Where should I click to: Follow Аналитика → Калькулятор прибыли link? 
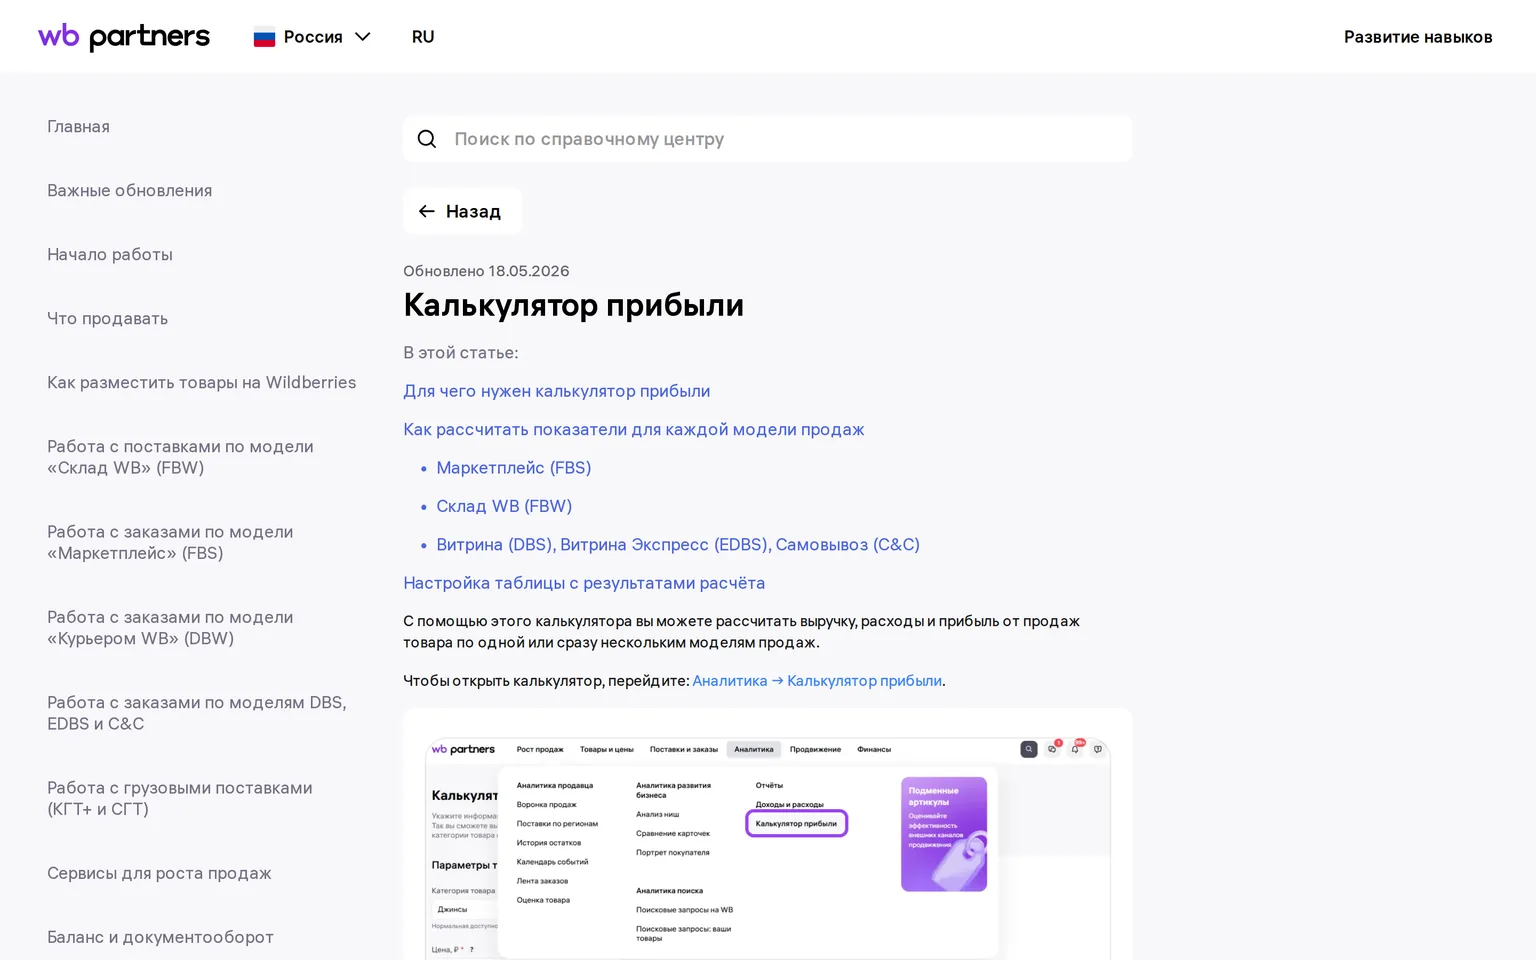pos(817,681)
